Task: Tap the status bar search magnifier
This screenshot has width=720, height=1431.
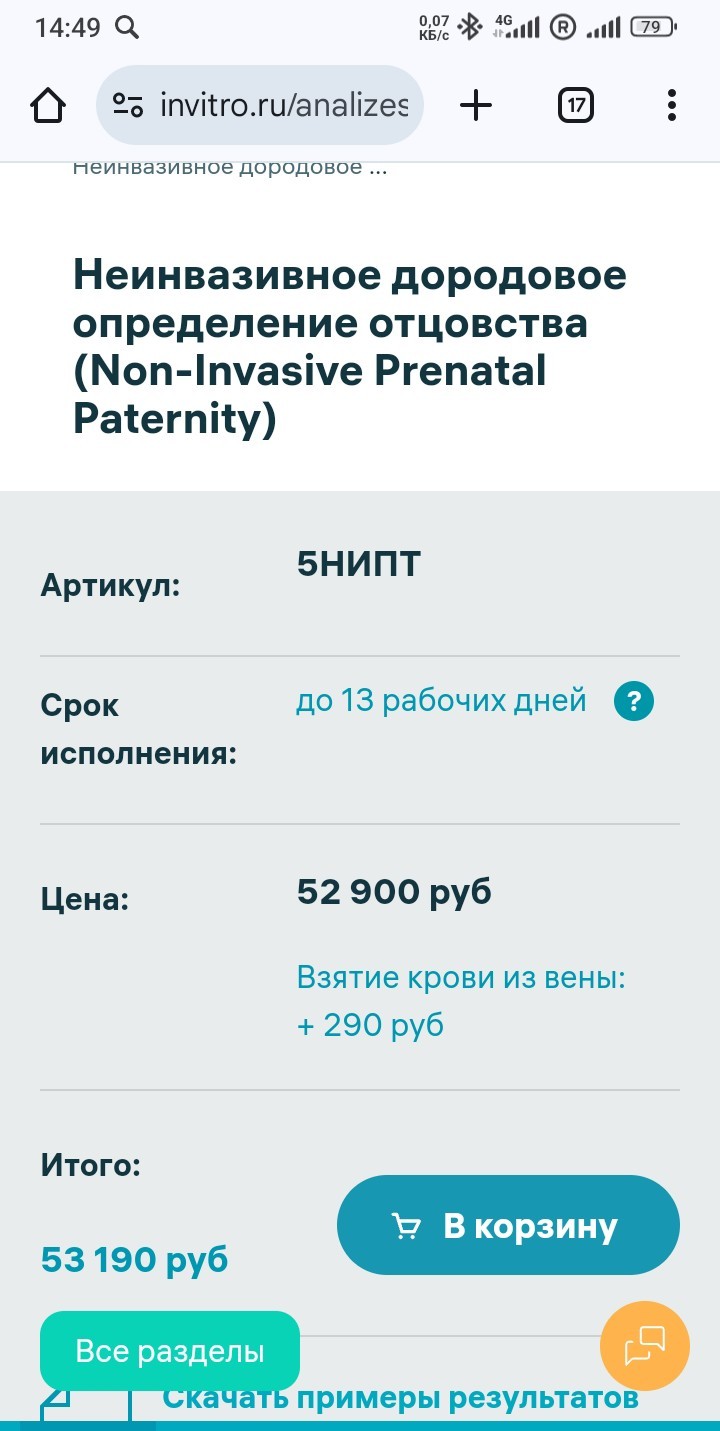Action: coord(127,27)
